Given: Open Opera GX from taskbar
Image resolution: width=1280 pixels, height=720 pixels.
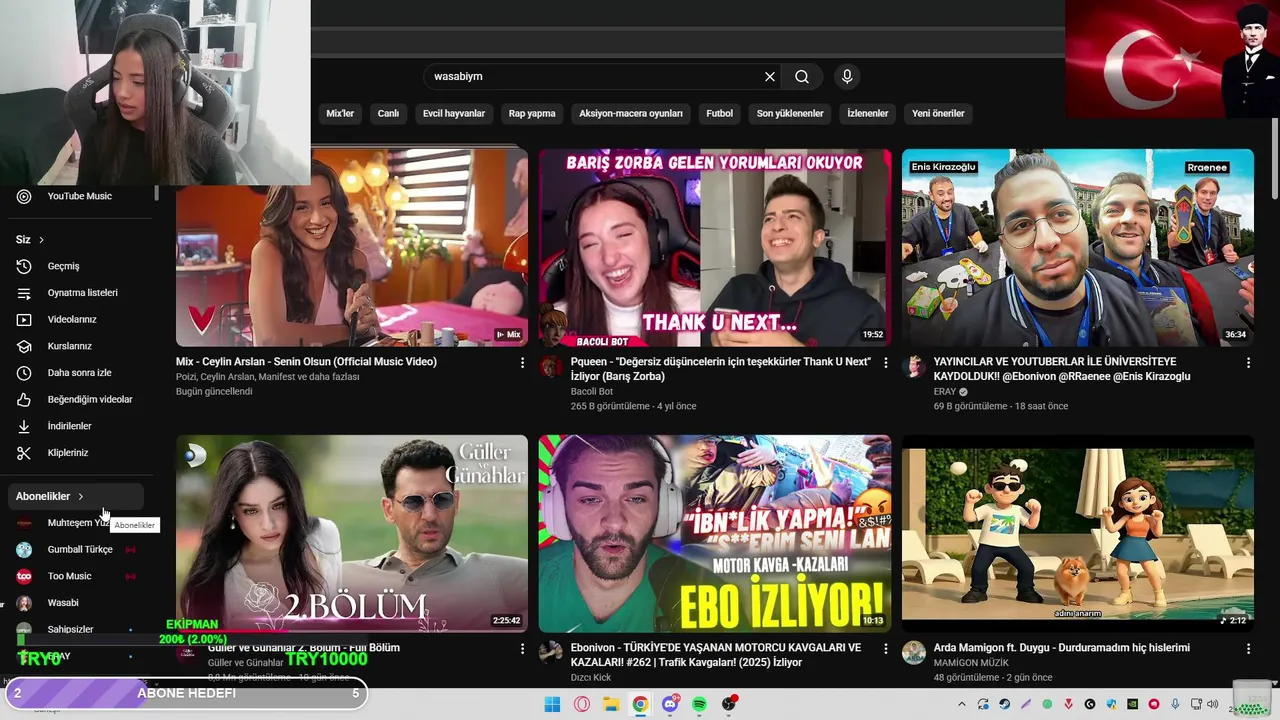Looking at the screenshot, I should click(x=582, y=704).
